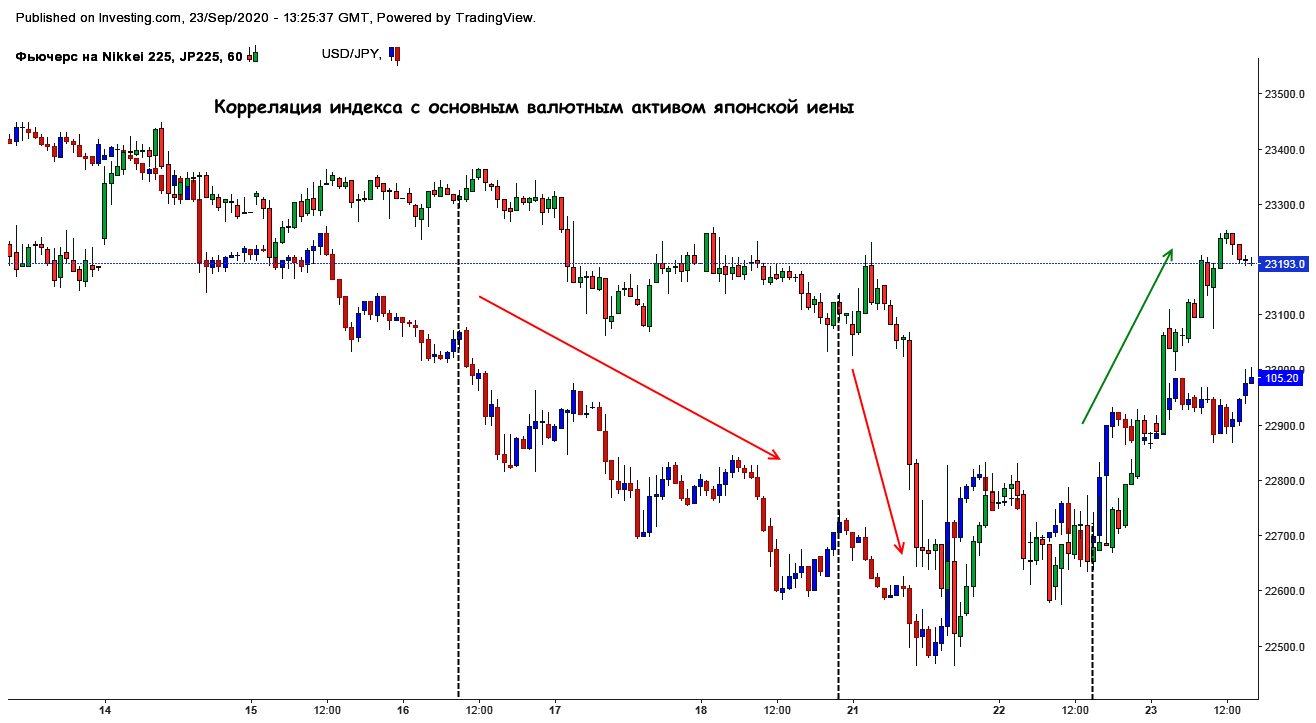Click the 22700.0 price axis label
The width and height of the screenshot is (1316, 723).
point(1285,537)
